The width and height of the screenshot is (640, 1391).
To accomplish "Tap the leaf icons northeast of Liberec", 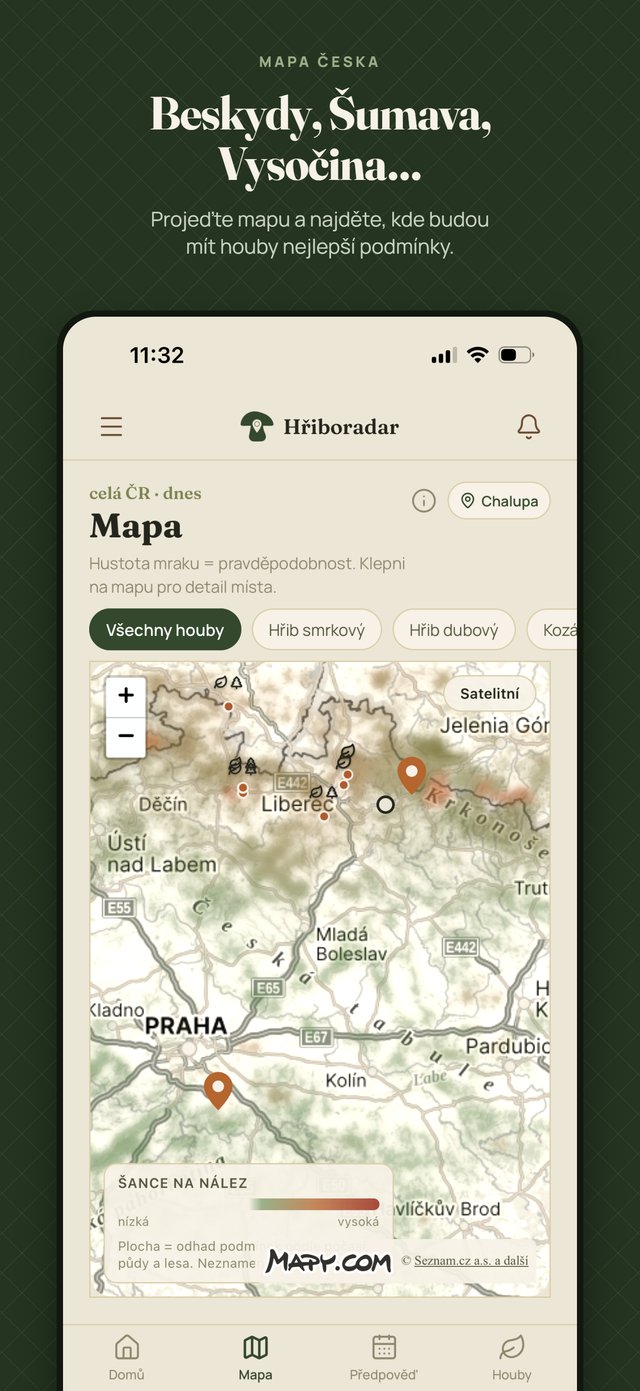I will (x=346, y=757).
